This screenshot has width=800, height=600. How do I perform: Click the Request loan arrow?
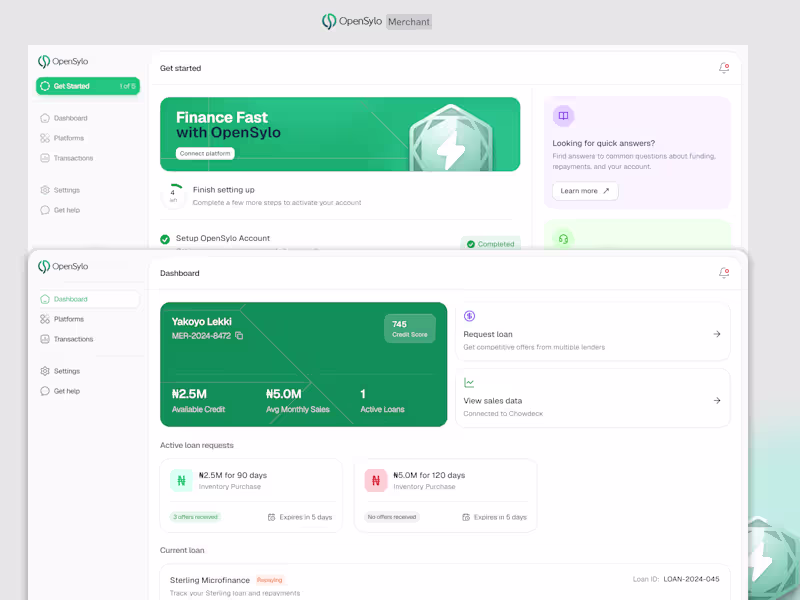(x=717, y=334)
